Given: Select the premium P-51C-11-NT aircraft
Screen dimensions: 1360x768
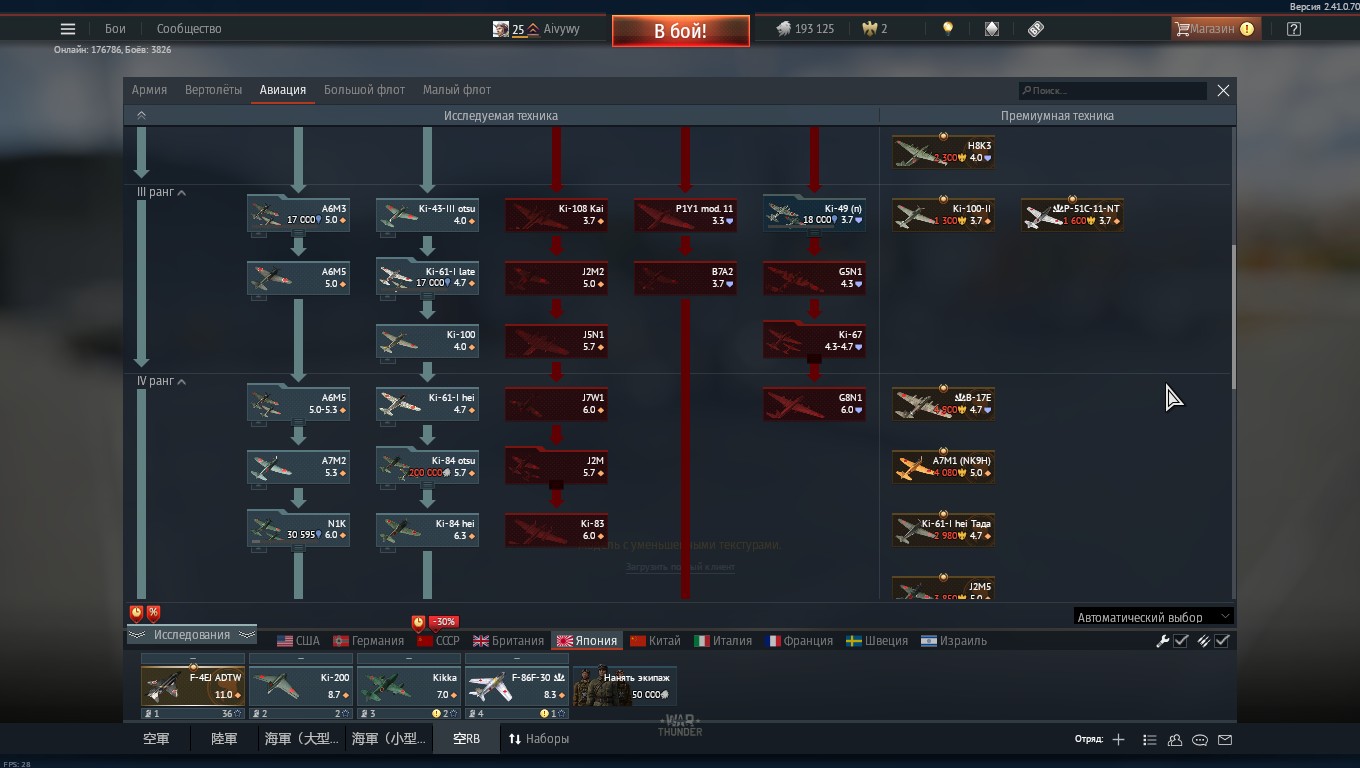Looking at the screenshot, I should point(1072,215).
